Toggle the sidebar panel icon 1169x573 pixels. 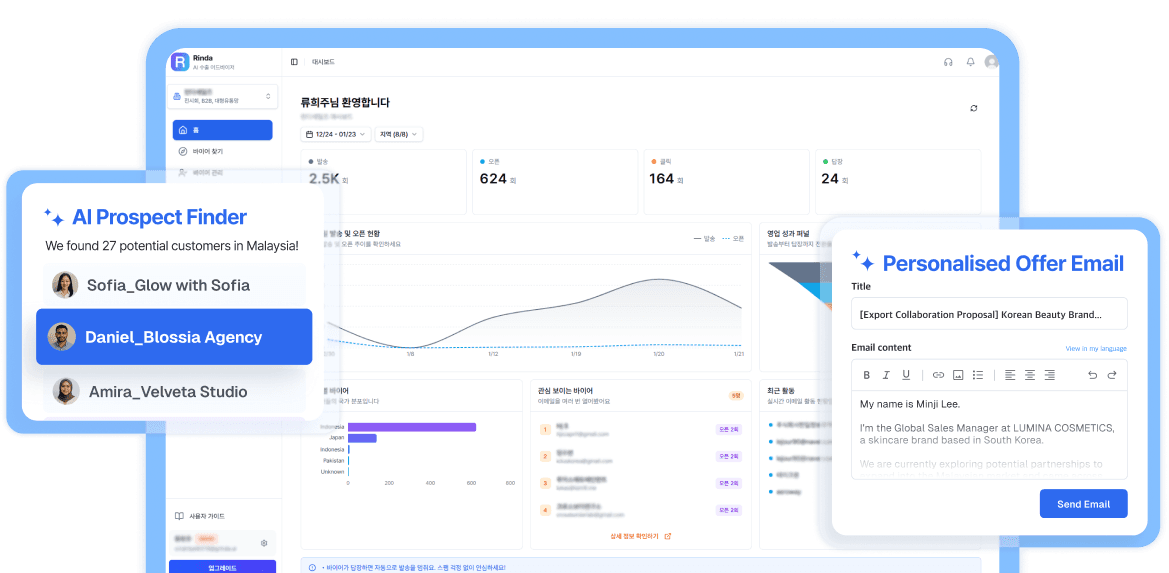[294, 62]
